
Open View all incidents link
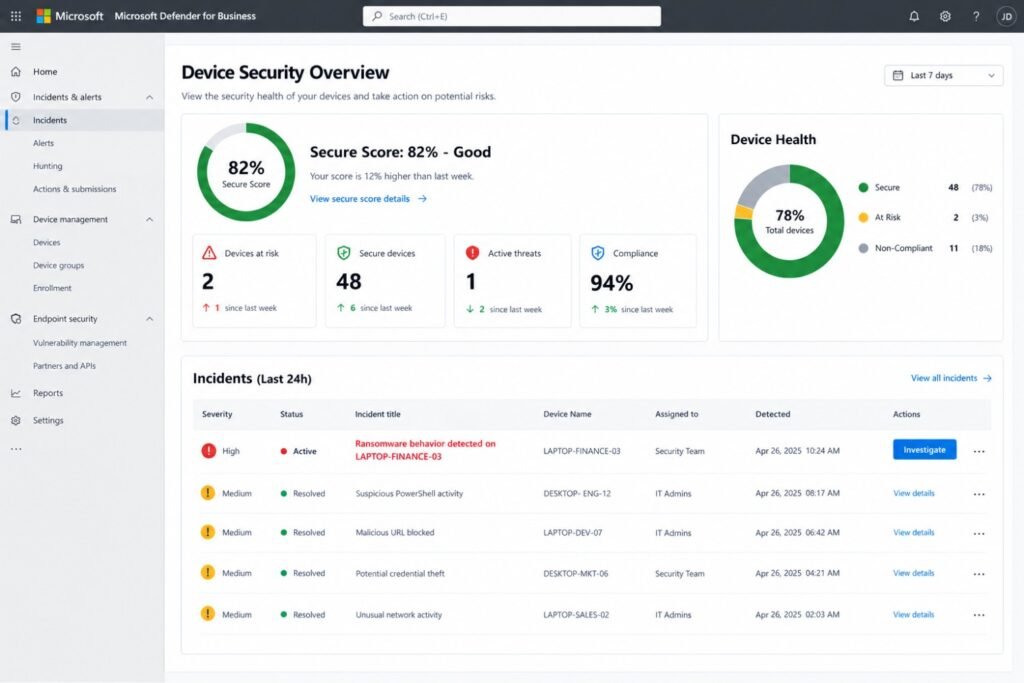coord(951,378)
